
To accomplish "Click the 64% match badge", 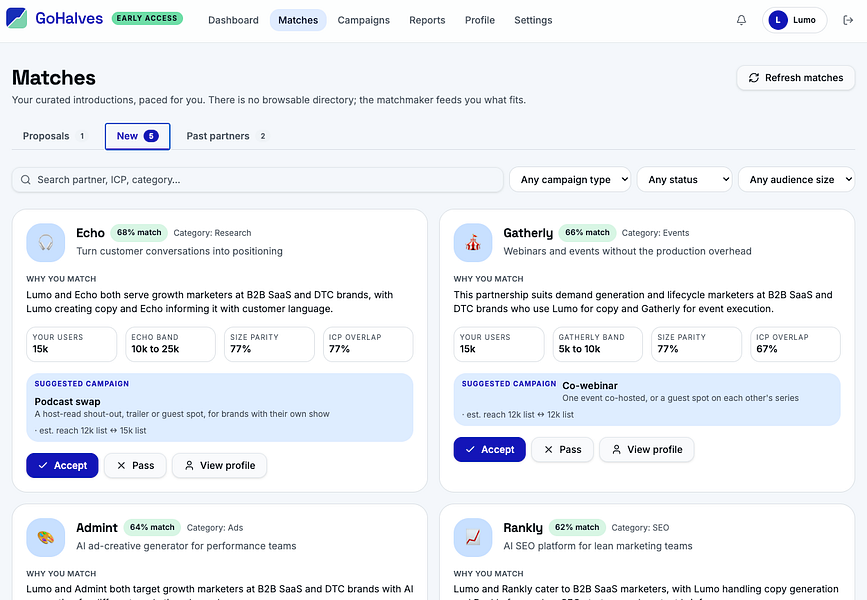I will point(152,528).
